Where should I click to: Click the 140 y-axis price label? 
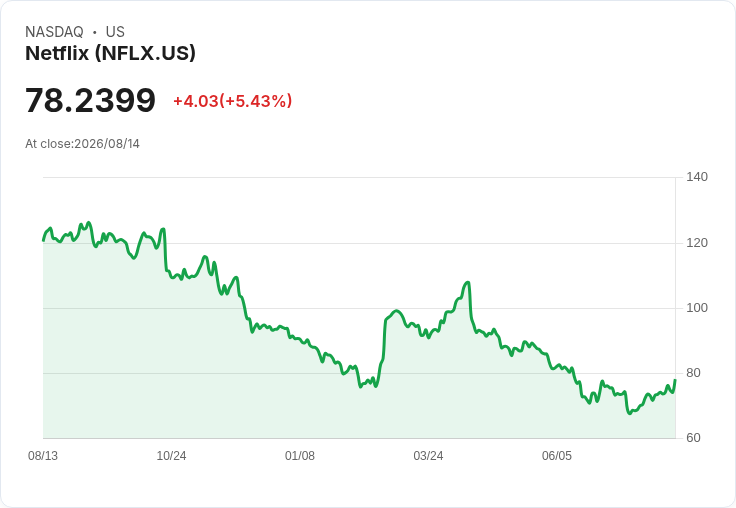[697, 177]
